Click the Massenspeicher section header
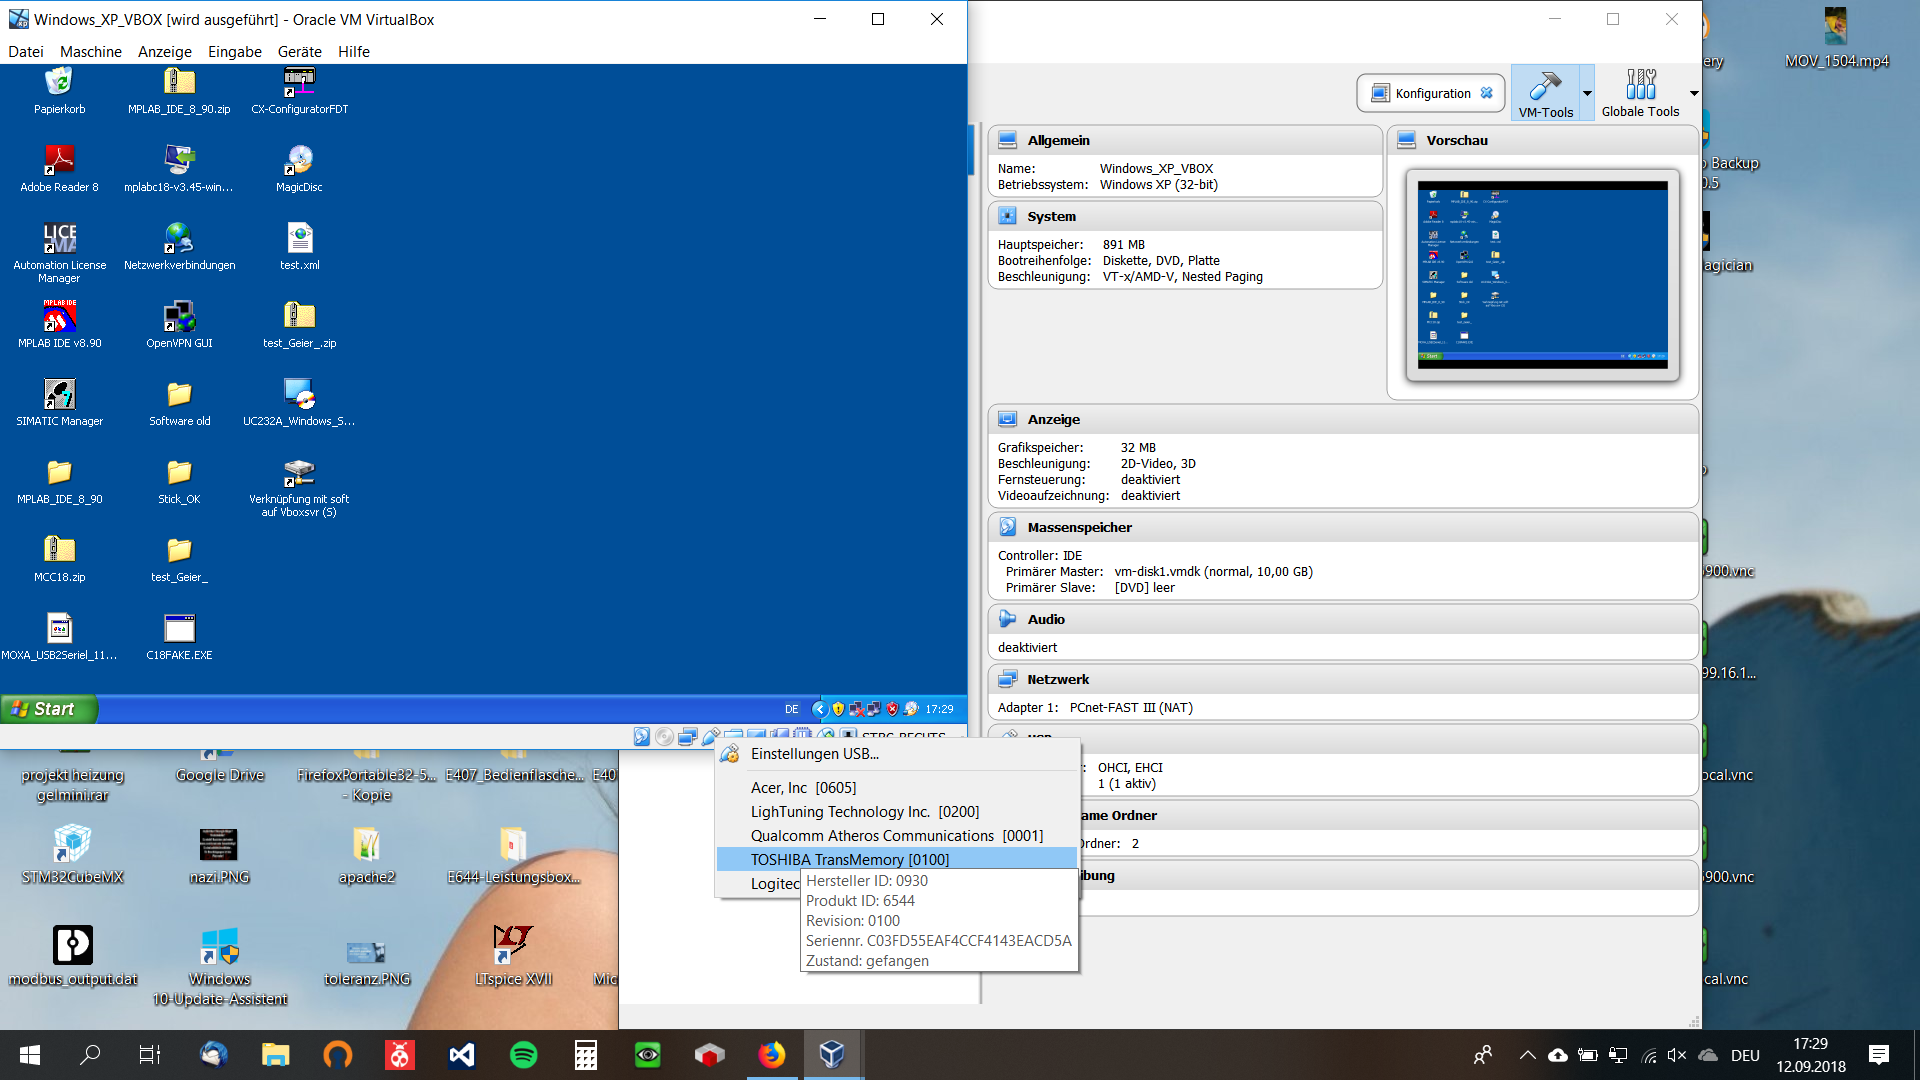Image resolution: width=1920 pixels, height=1080 pixels. click(1343, 527)
